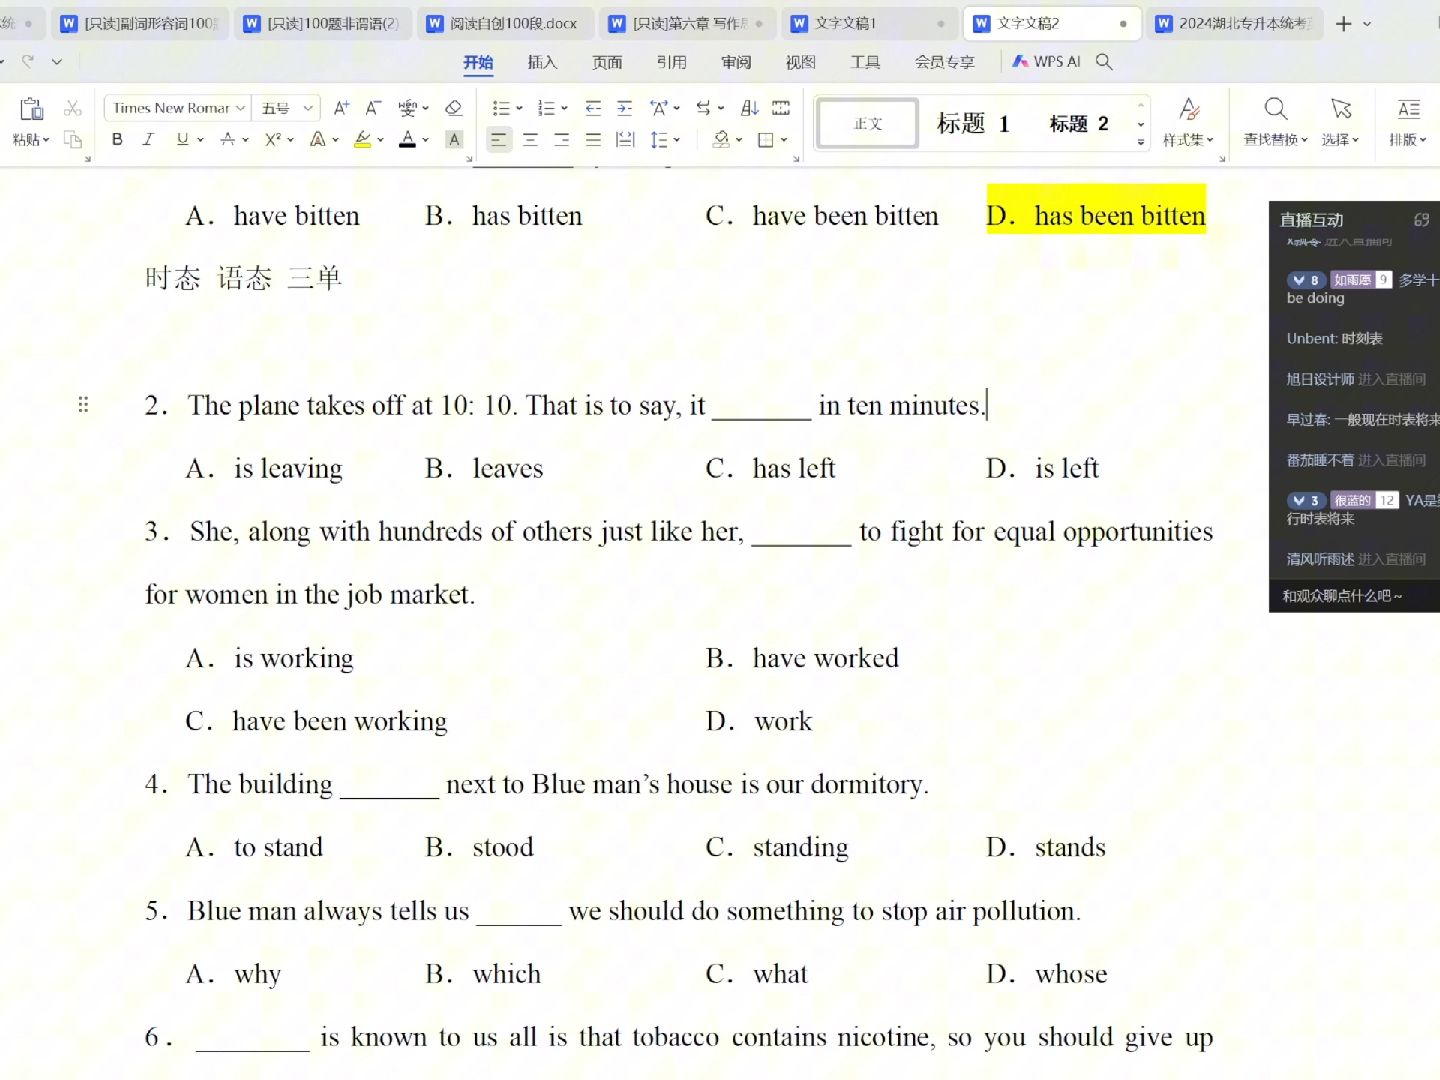Click the paragraph shading bucket icon

coord(721,140)
